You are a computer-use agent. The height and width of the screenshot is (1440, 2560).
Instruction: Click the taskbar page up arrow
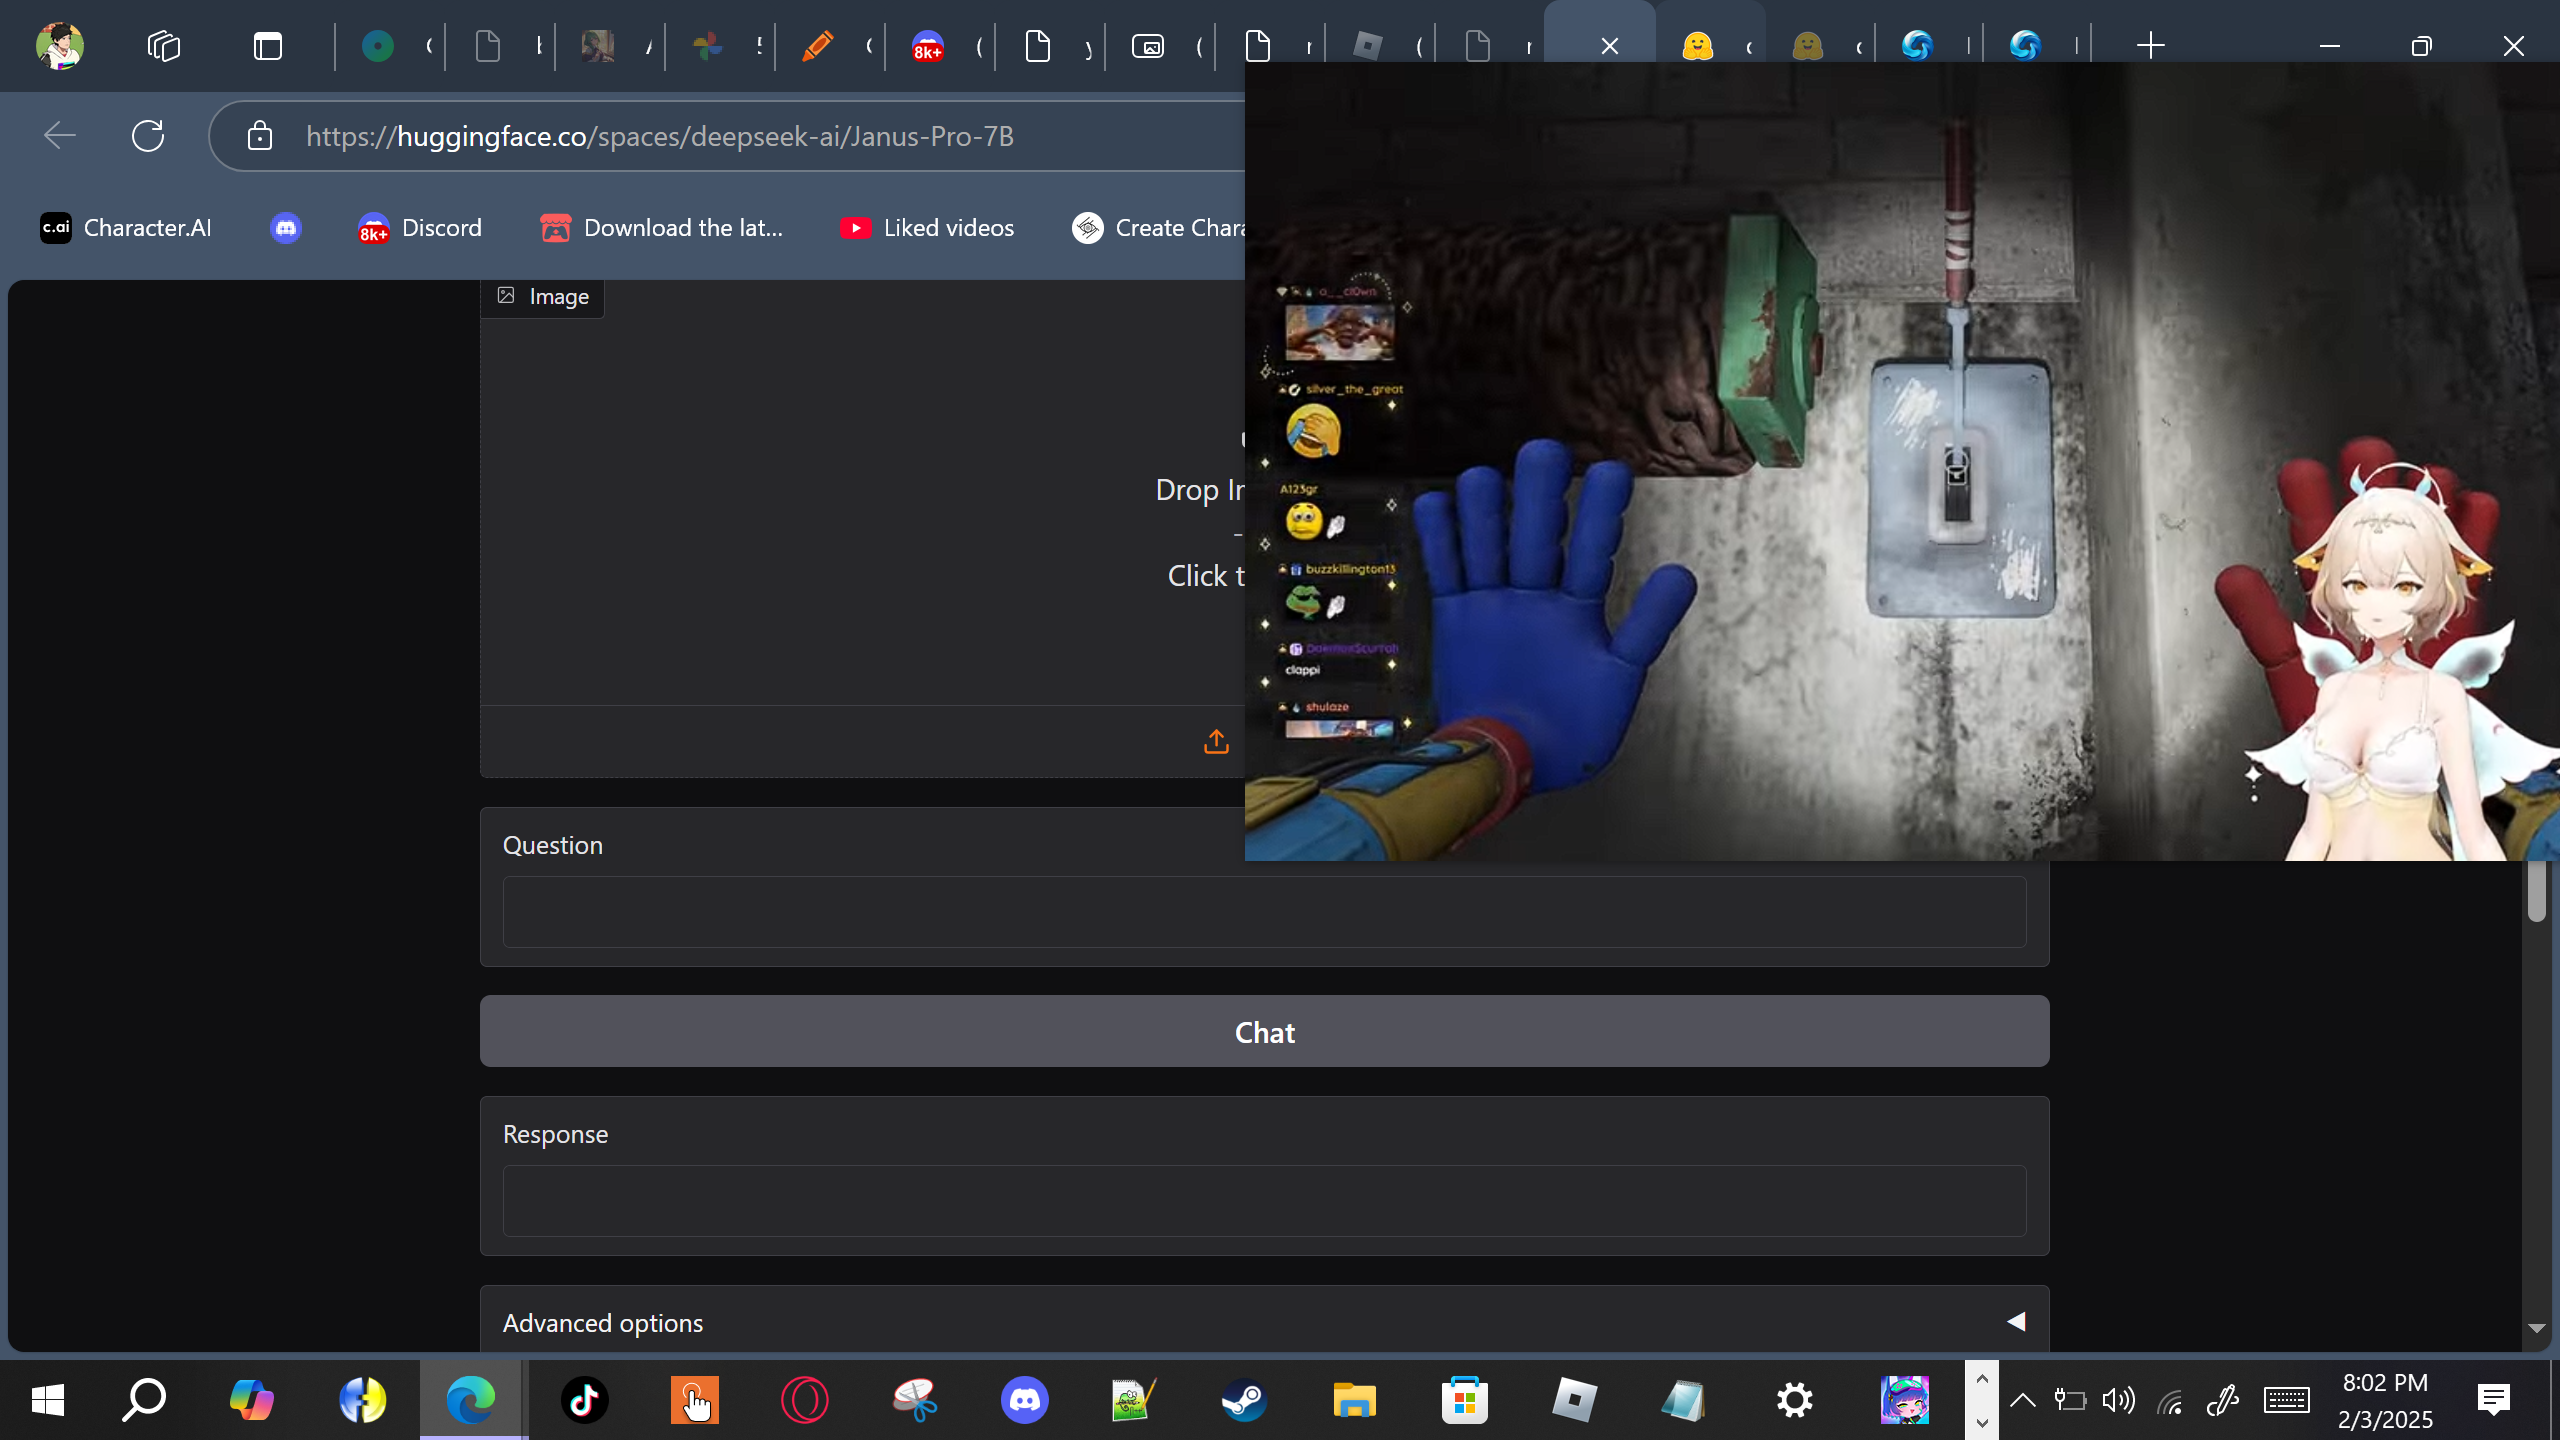point(1982,1378)
